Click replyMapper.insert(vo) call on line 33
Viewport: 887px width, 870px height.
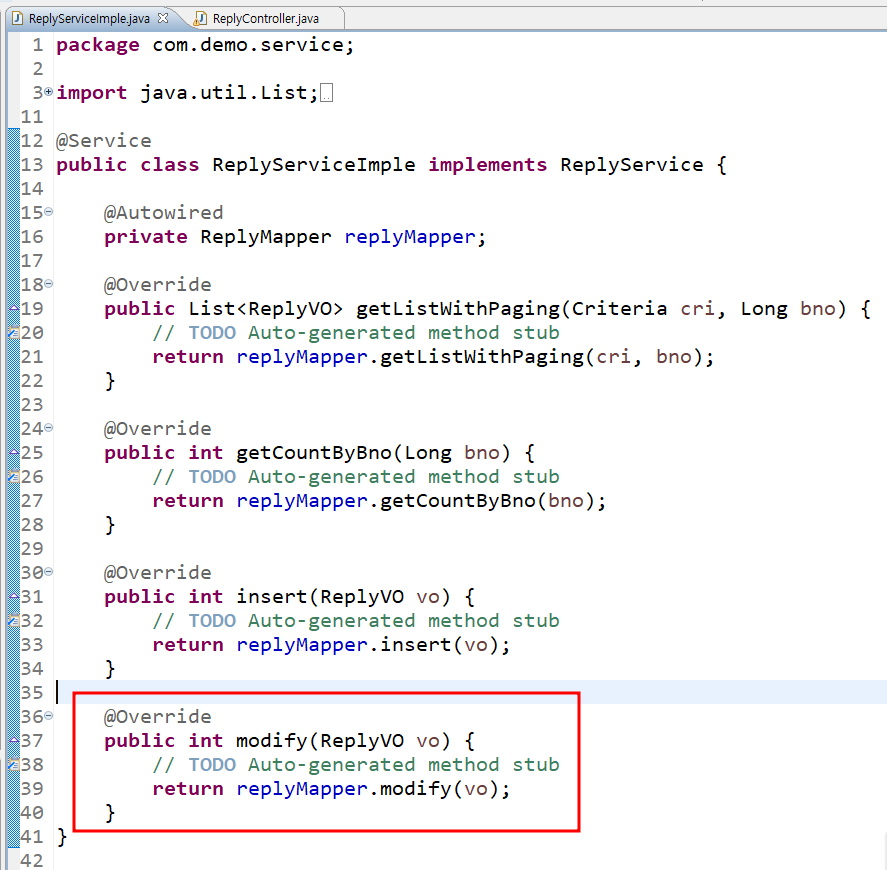coord(373,644)
